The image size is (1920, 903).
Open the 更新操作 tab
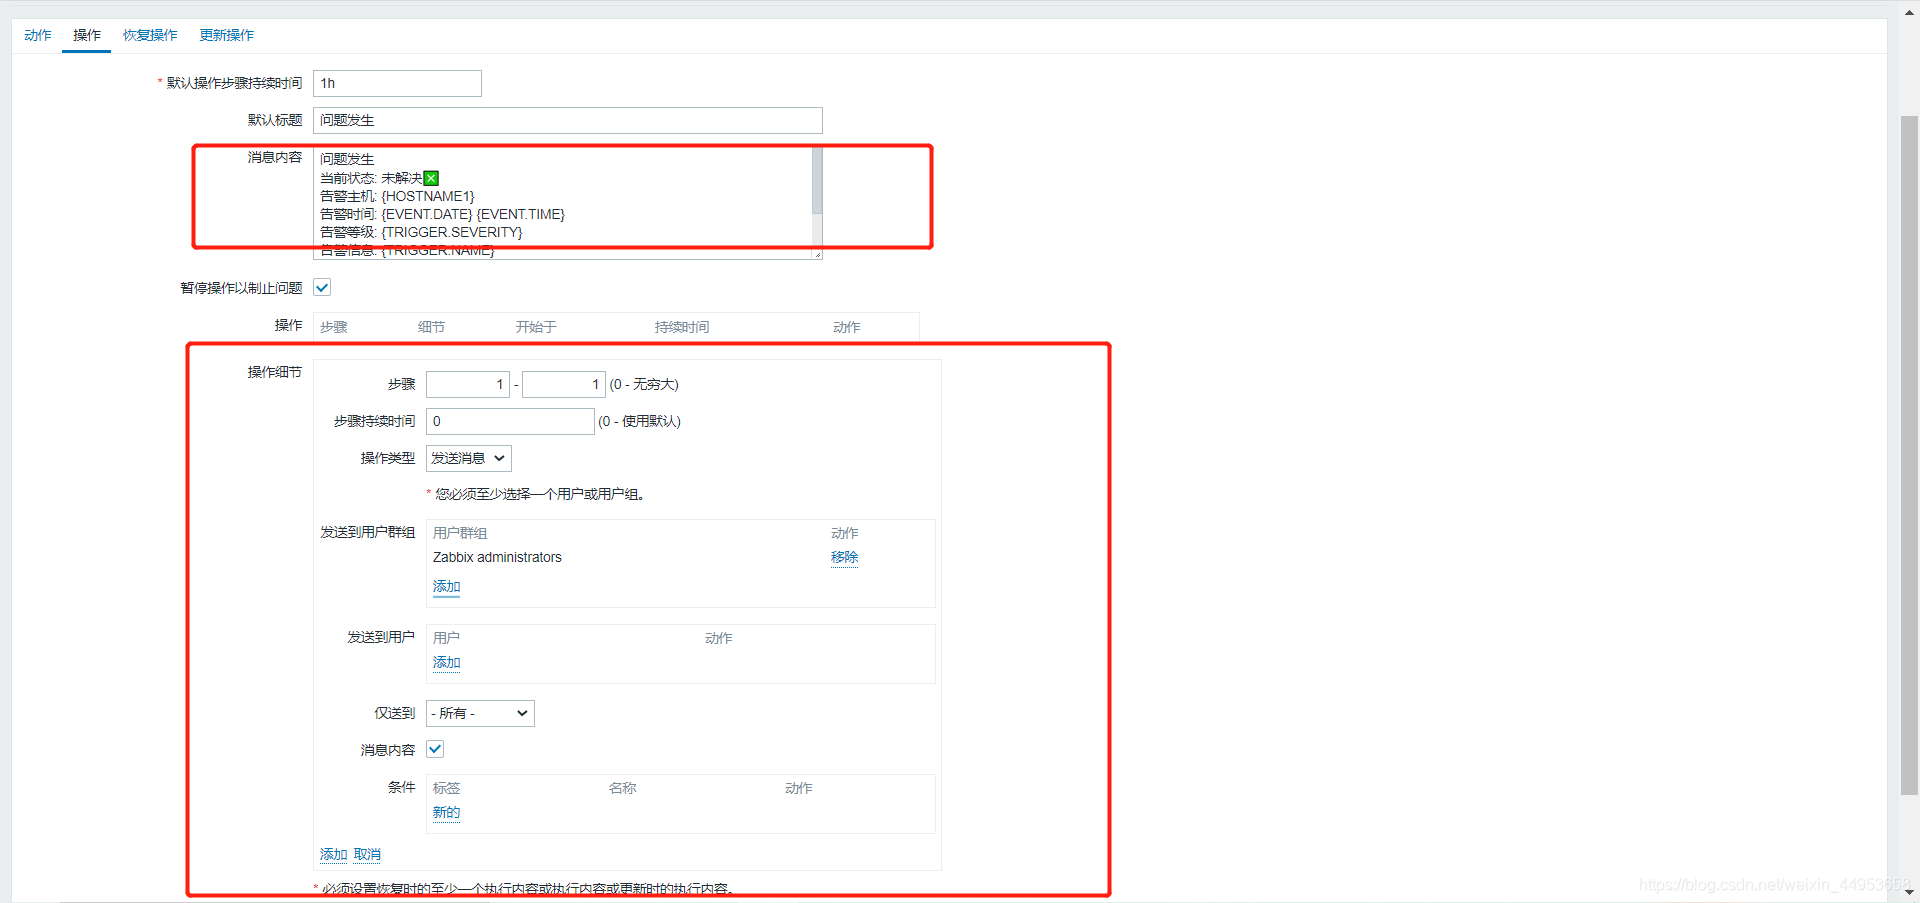226,35
